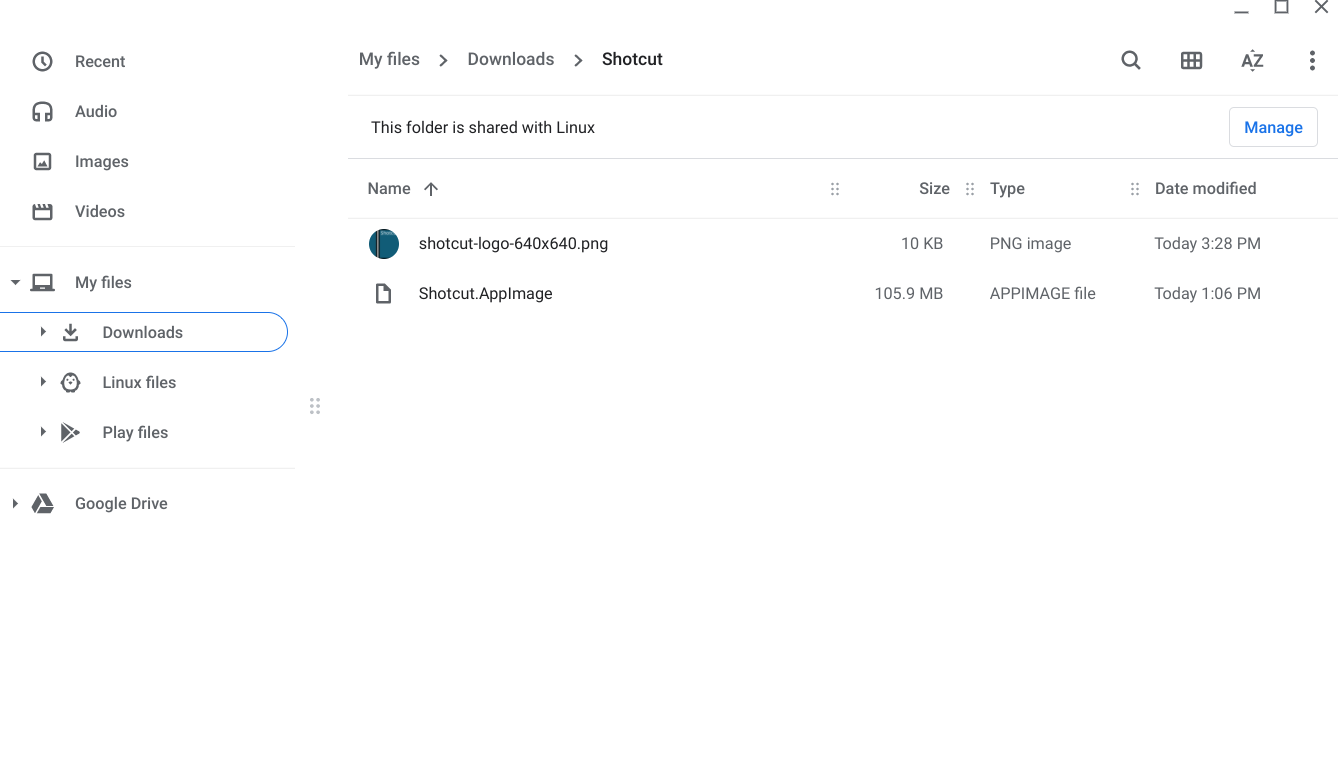Viewport: 1338px width, 784px height.
Task: Close the Files window
Action: 1321,7
